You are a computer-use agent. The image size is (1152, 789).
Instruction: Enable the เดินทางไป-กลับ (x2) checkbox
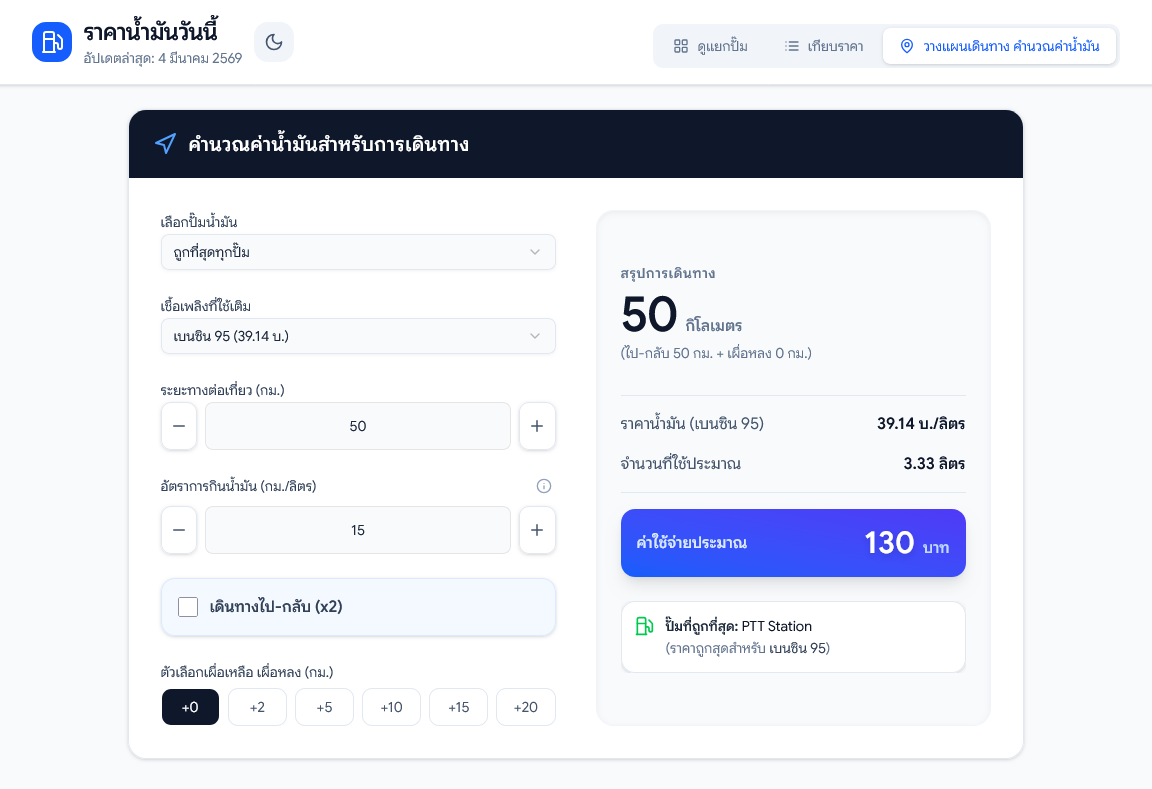tap(188, 607)
